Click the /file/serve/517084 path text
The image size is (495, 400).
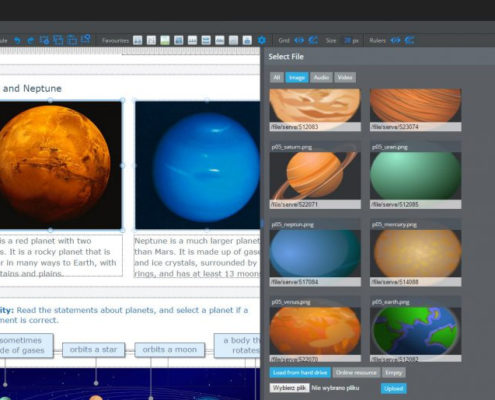294,282
